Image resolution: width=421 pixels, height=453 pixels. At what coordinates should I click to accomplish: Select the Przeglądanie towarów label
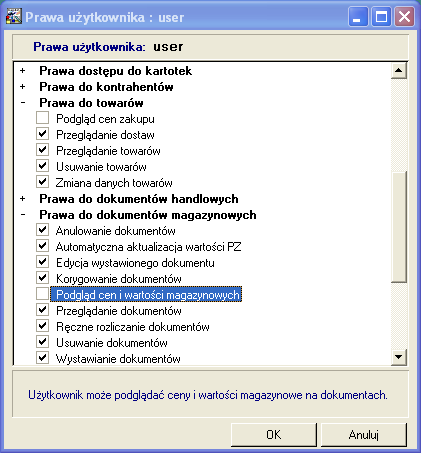(x=108, y=151)
